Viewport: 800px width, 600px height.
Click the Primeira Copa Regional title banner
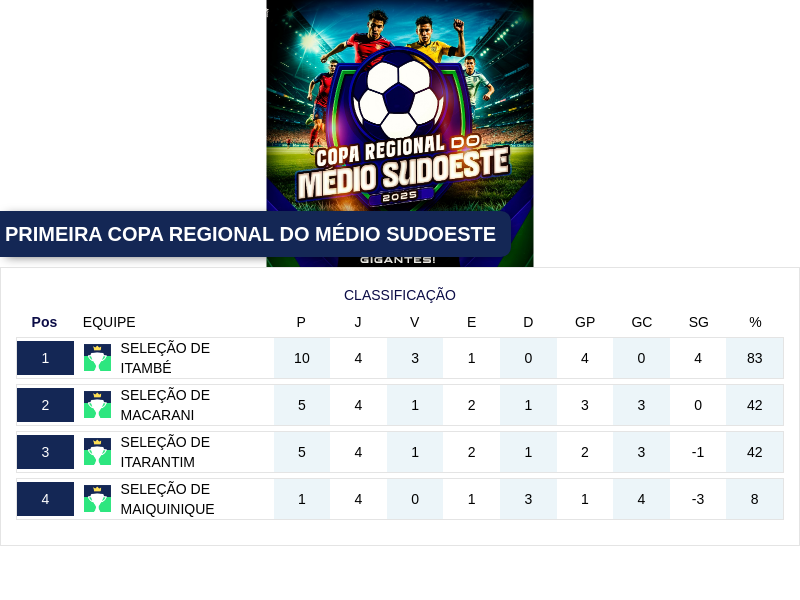point(251,234)
